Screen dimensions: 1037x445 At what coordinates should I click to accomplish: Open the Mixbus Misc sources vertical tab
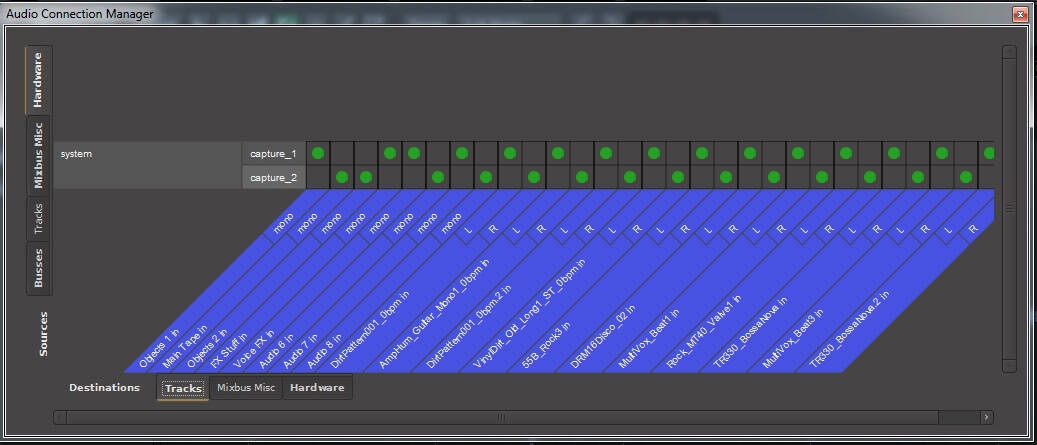pyautogui.click(x=40, y=155)
